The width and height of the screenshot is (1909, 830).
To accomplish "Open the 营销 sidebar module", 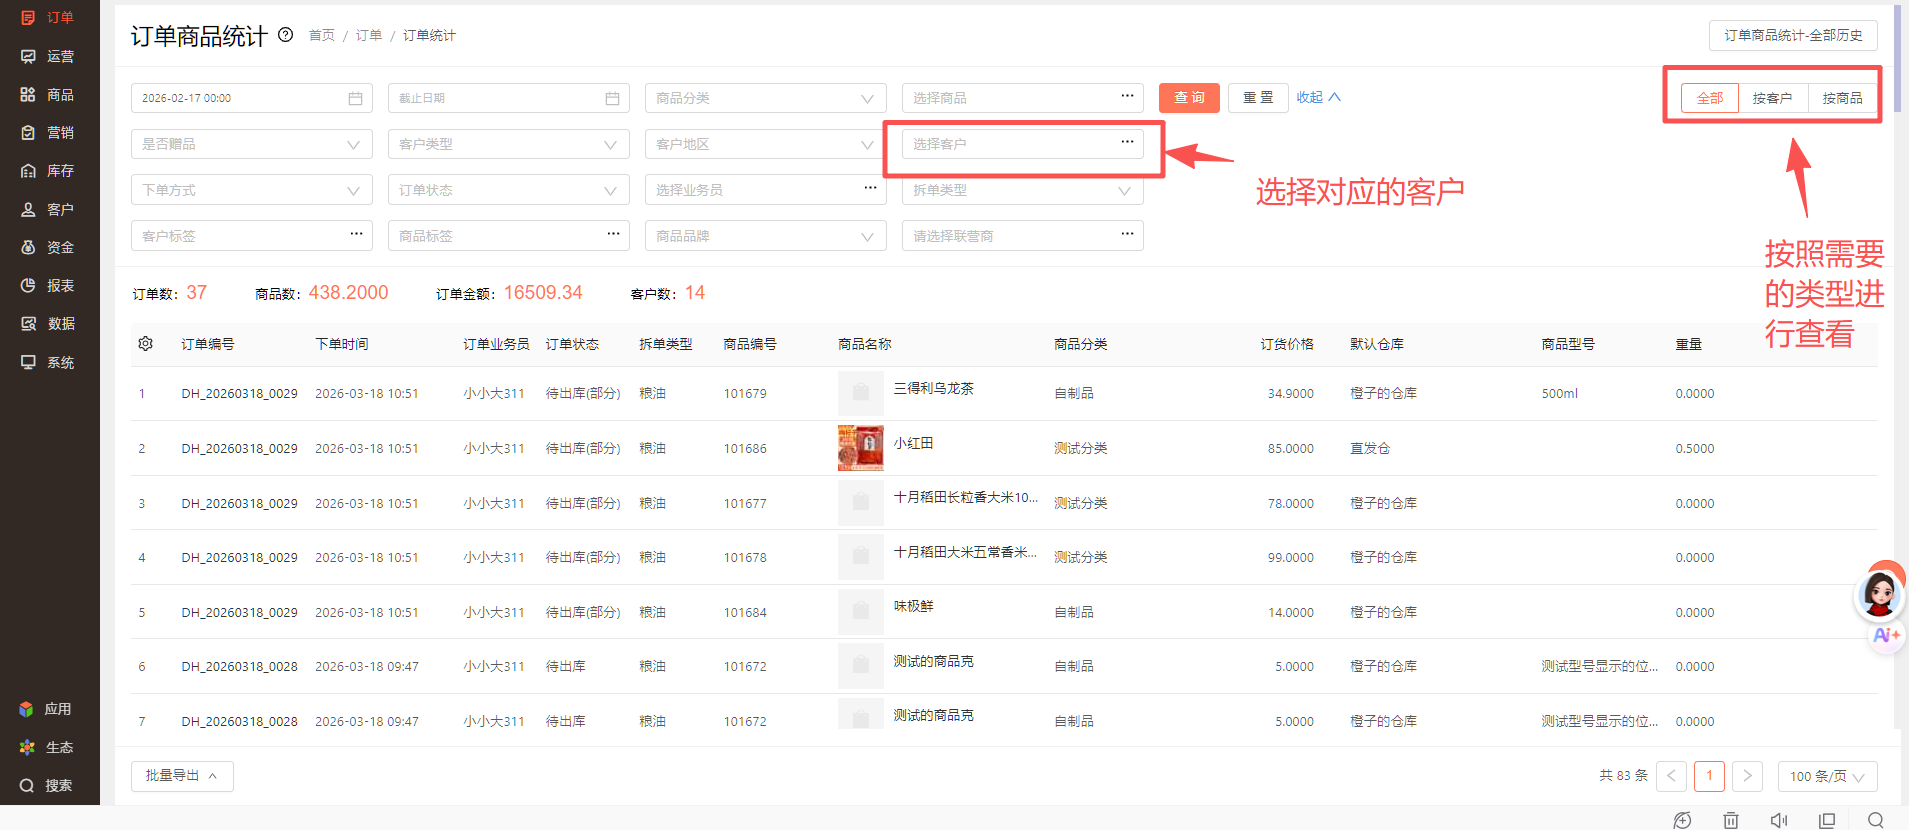I will (x=48, y=133).
